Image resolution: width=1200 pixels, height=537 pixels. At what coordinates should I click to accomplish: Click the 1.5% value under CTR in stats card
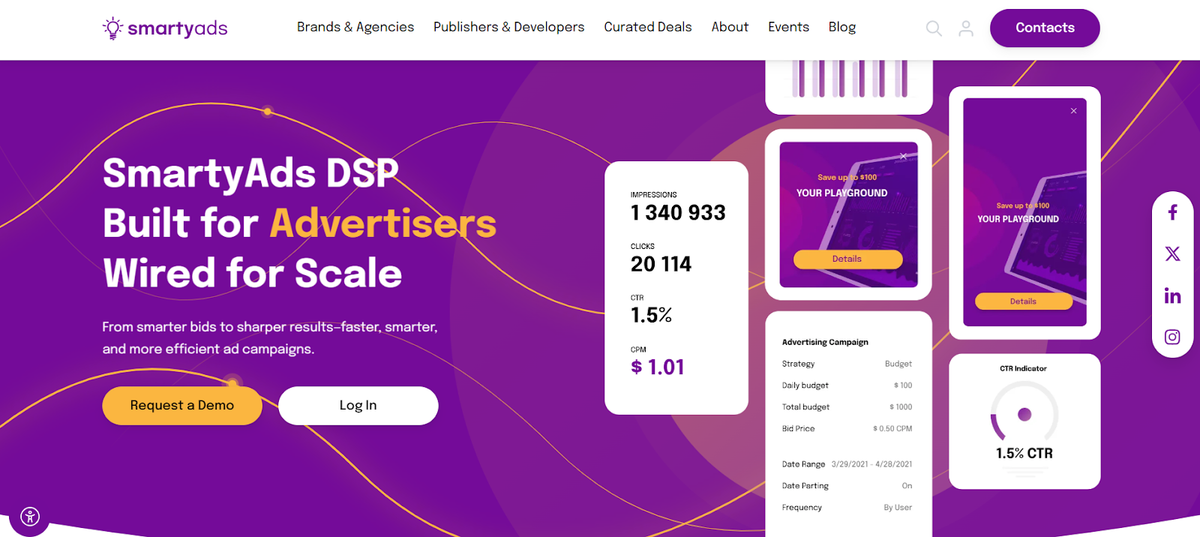pyautogui.click(x=651, y=315)
